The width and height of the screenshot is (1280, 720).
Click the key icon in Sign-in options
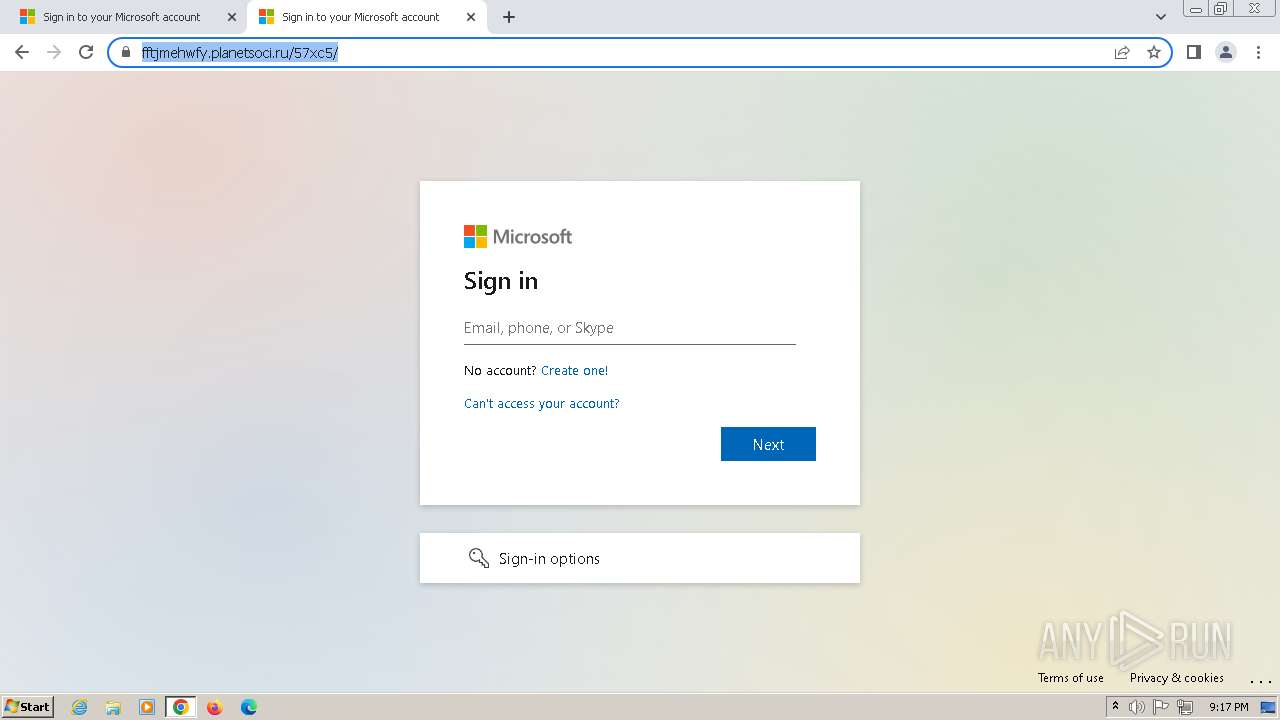[479, 558]
